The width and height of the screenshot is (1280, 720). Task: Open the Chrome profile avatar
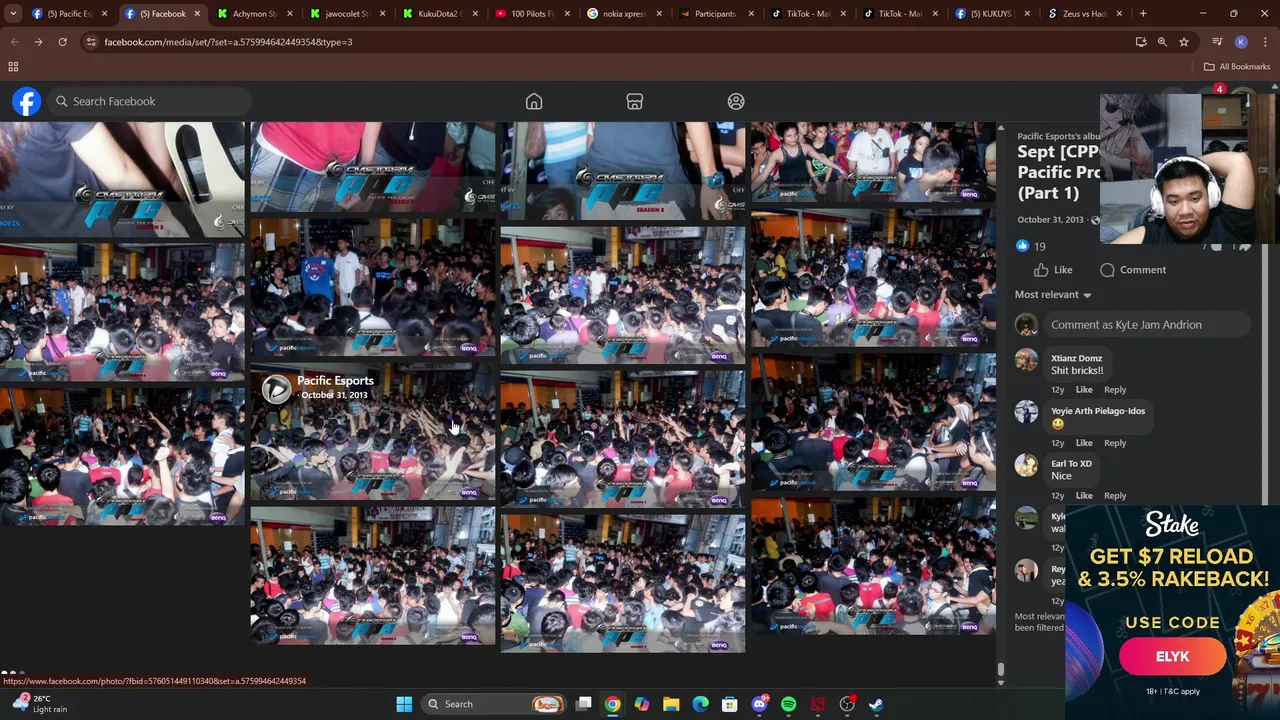(1241, 42)
